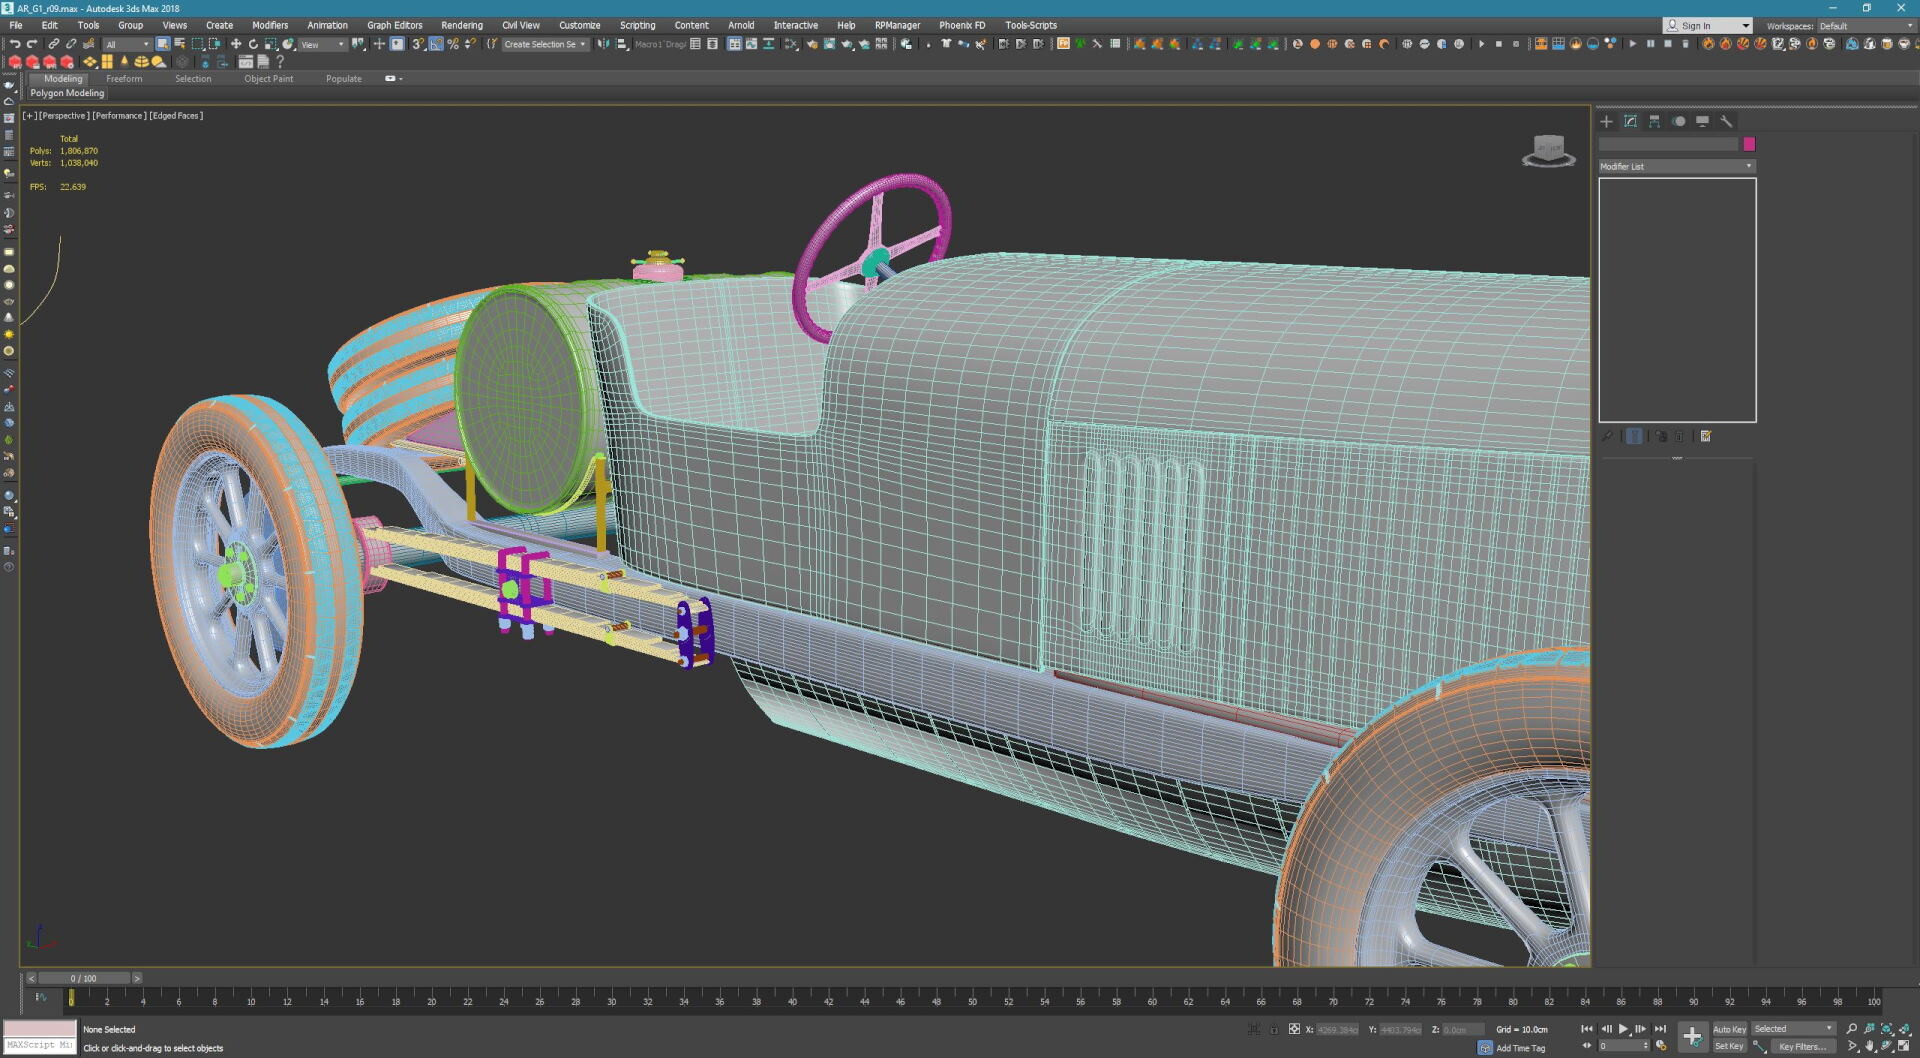Open the Display command panel tab
The width and height of the screenshot is (1920, 1058).
coord(1703,121)
